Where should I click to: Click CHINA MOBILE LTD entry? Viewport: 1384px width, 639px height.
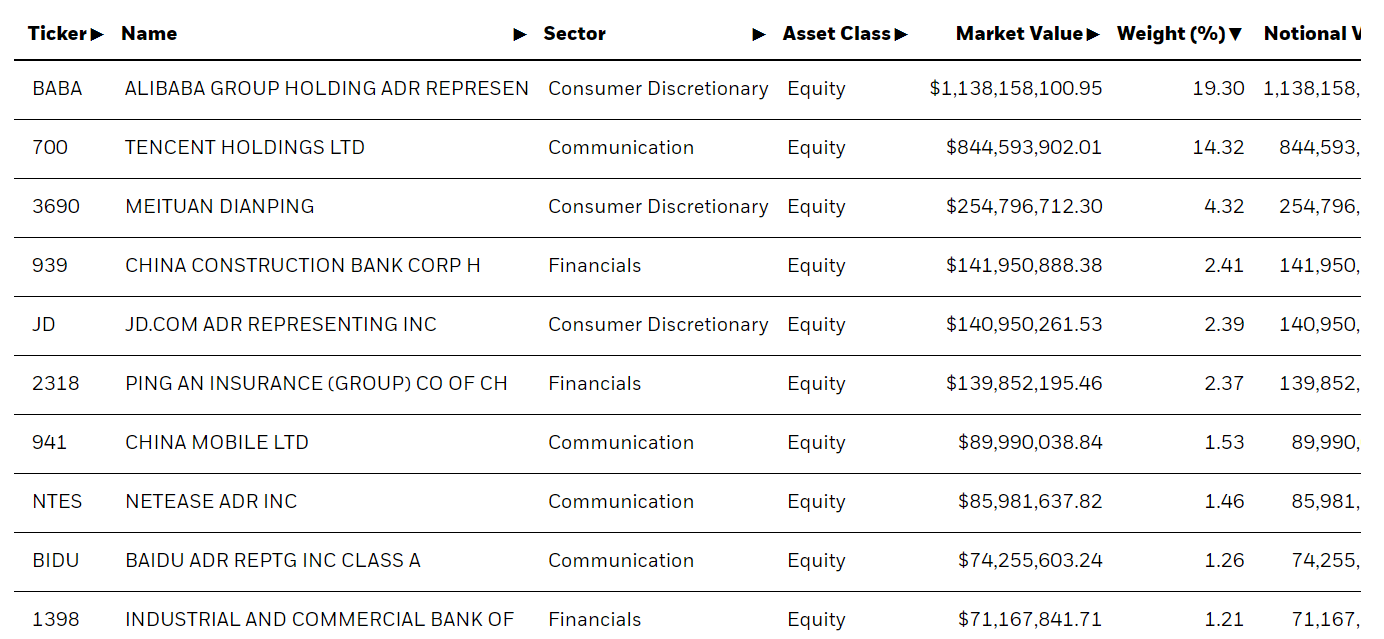coord(217,443)
